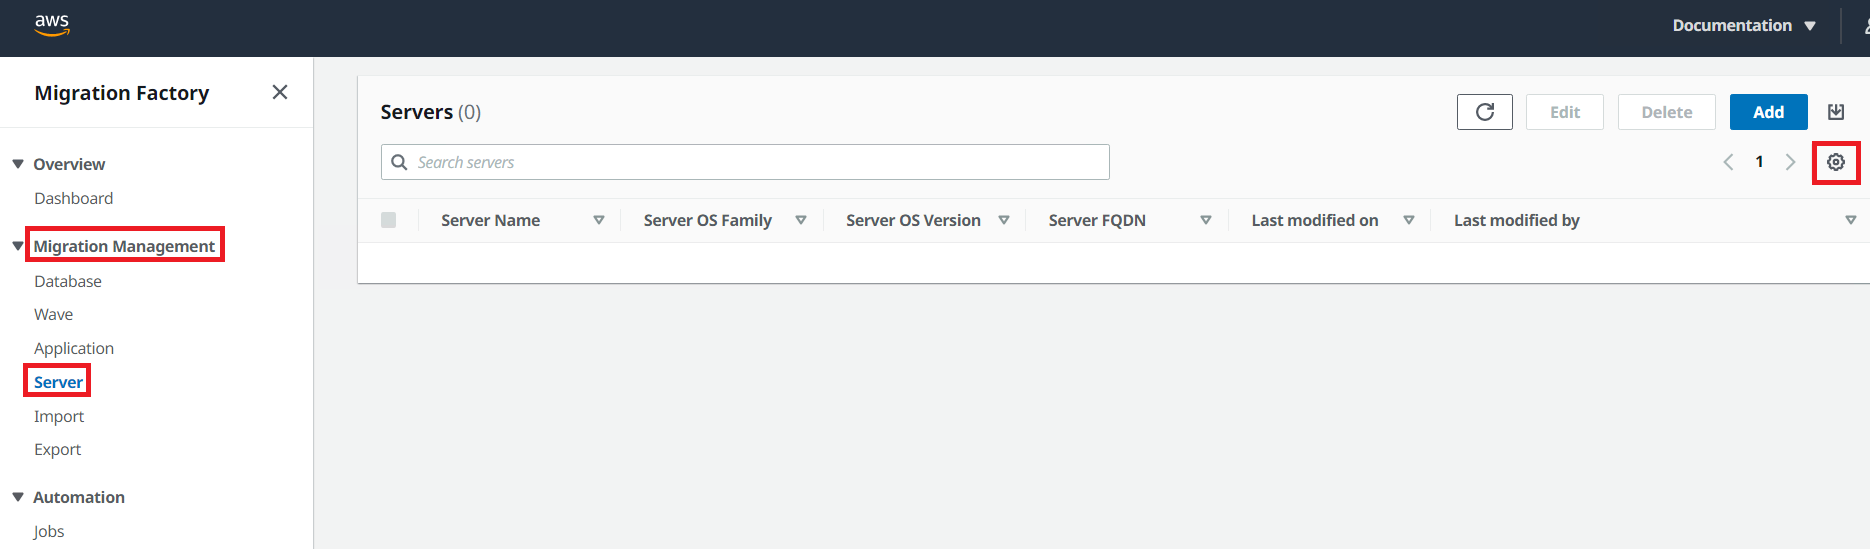Click the Automation section label

coord(79,497)
